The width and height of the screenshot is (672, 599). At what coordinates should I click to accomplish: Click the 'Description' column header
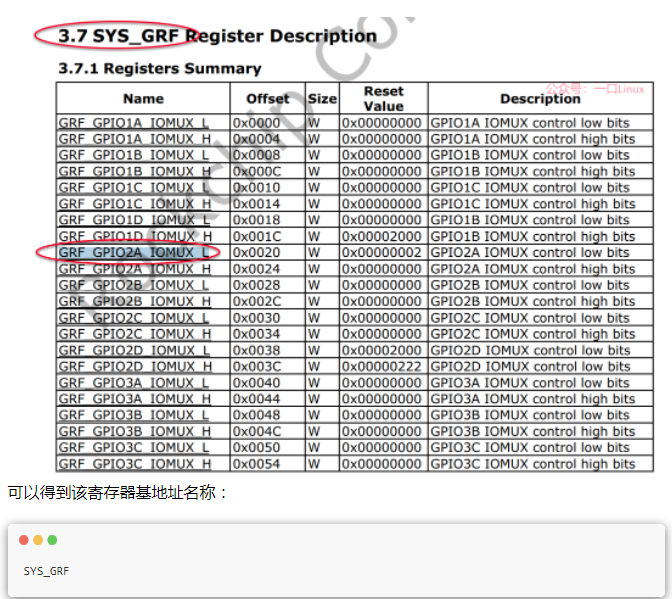click(540, 99)
